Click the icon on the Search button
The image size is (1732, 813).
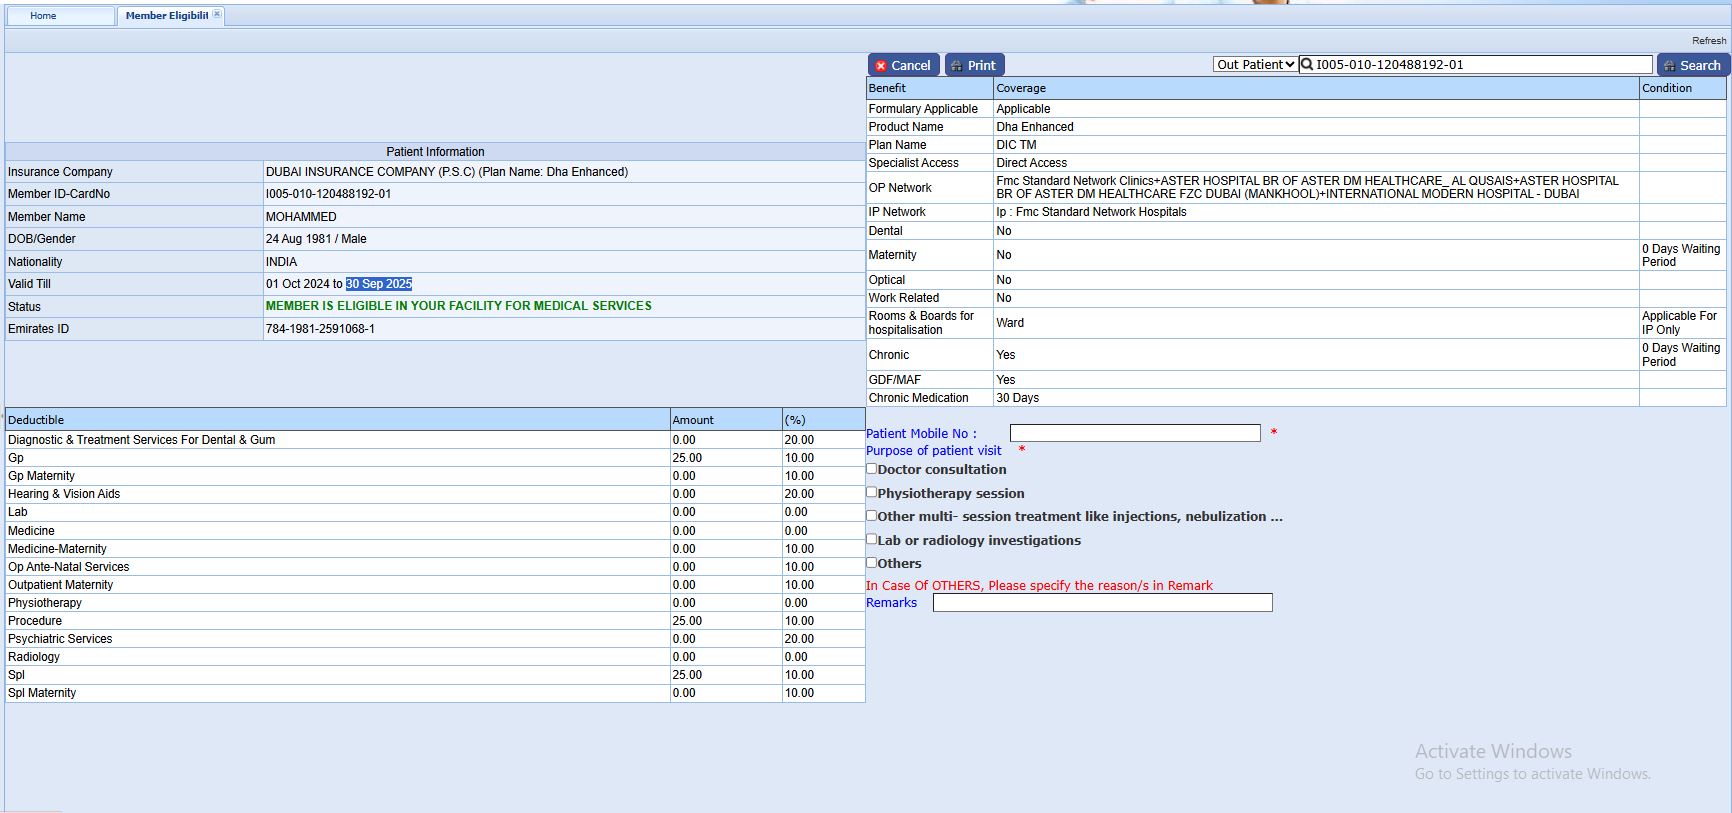point(1669,66)
